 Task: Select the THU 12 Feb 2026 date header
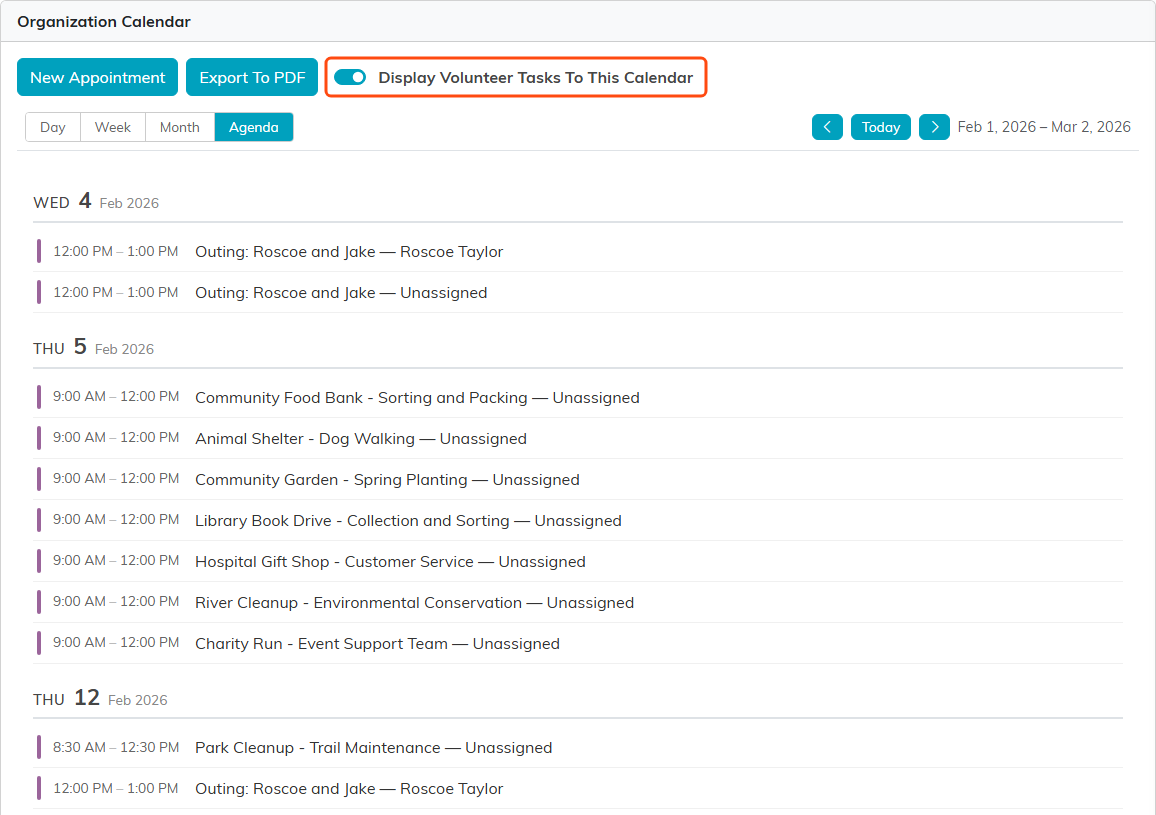coord(100,698)
